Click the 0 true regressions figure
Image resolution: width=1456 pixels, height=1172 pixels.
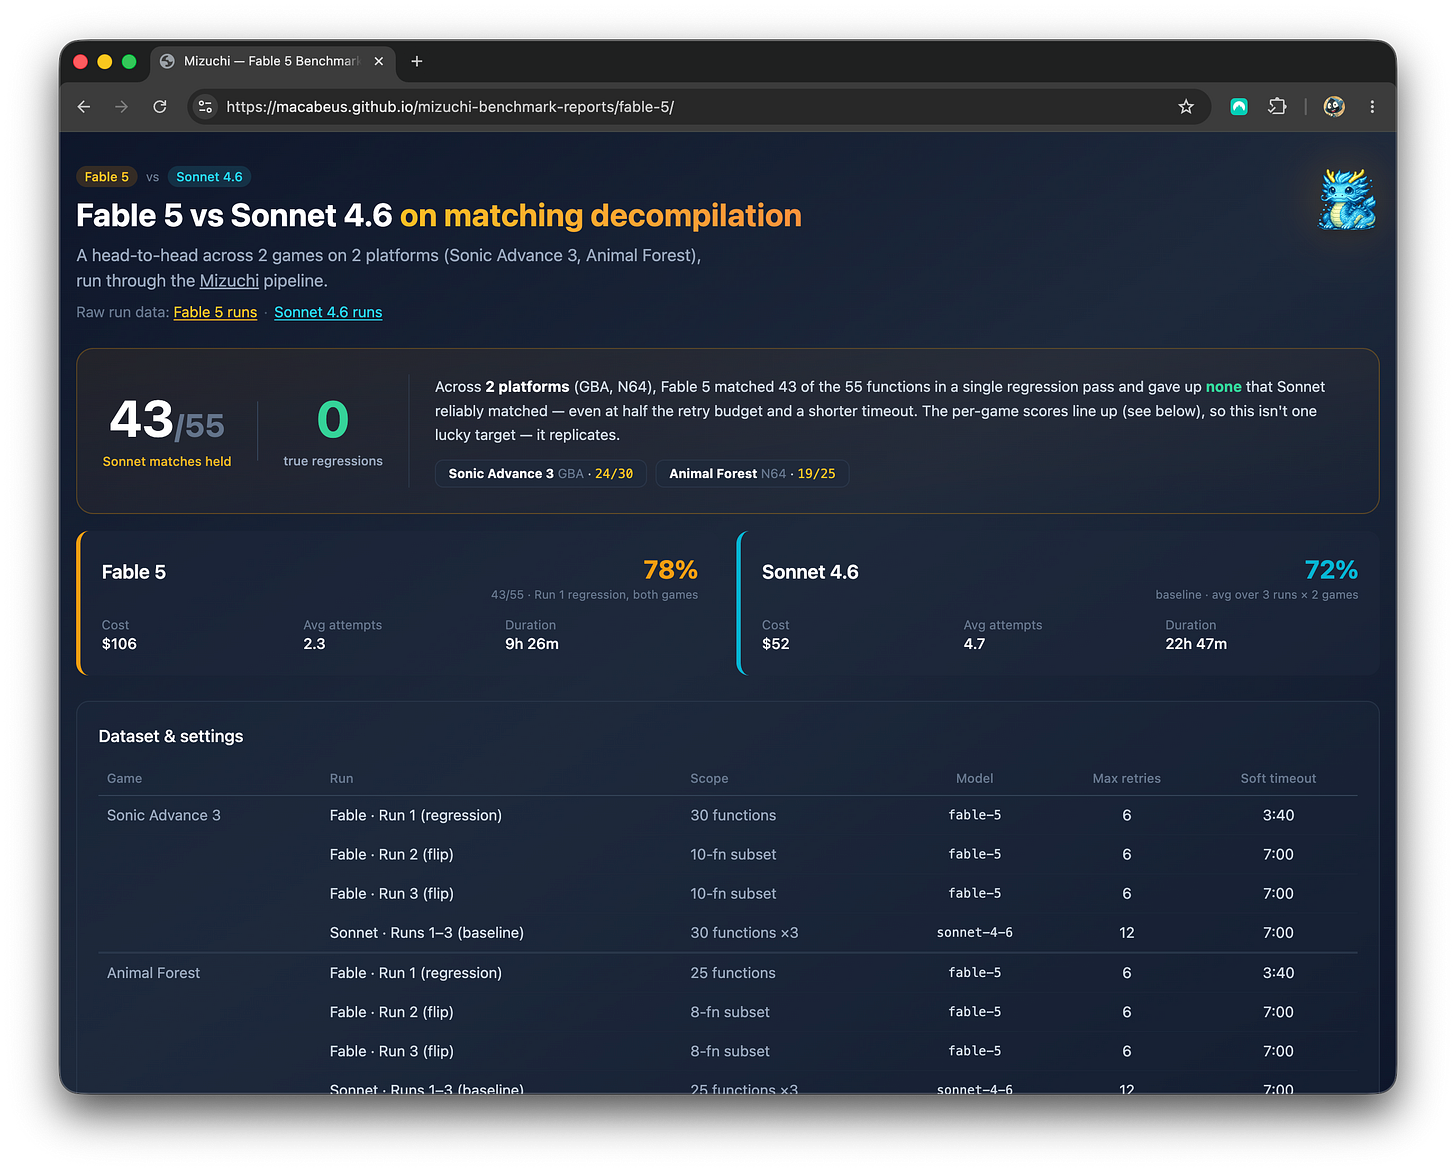[x=333, y=431]
